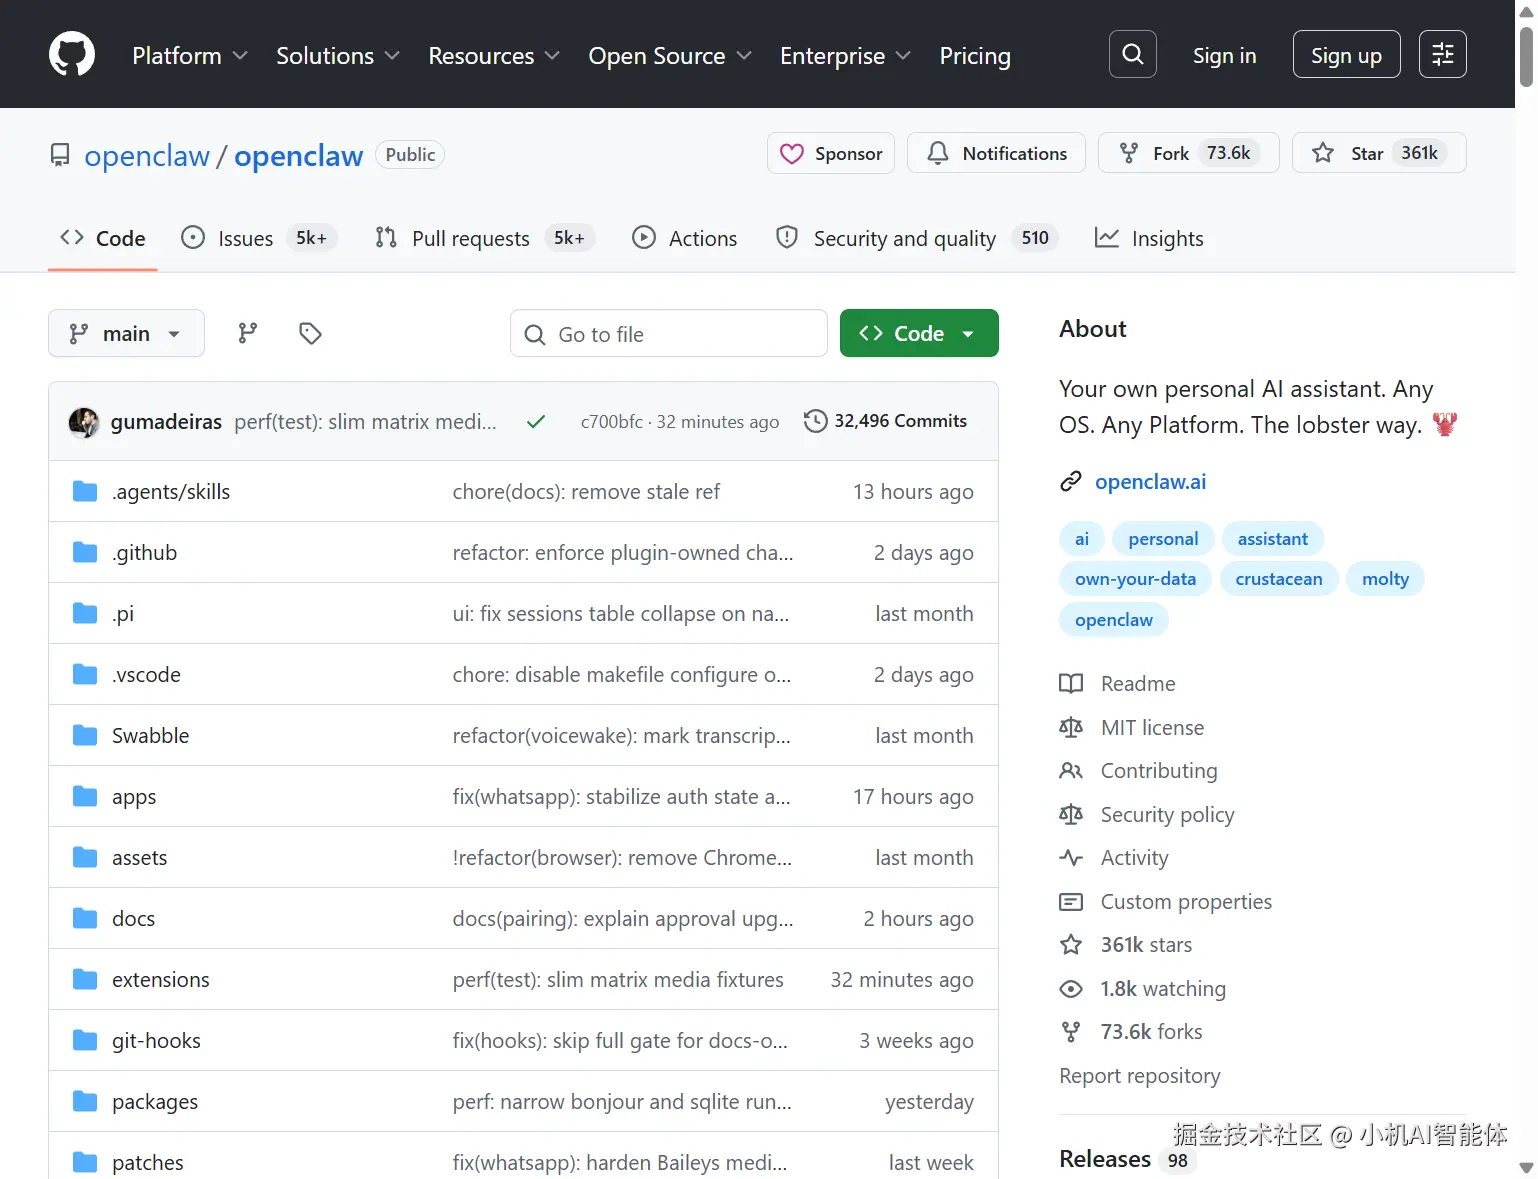Click the Star icon in Star button
The width and height of the screenshot is (1538, 1179).
1323,153
